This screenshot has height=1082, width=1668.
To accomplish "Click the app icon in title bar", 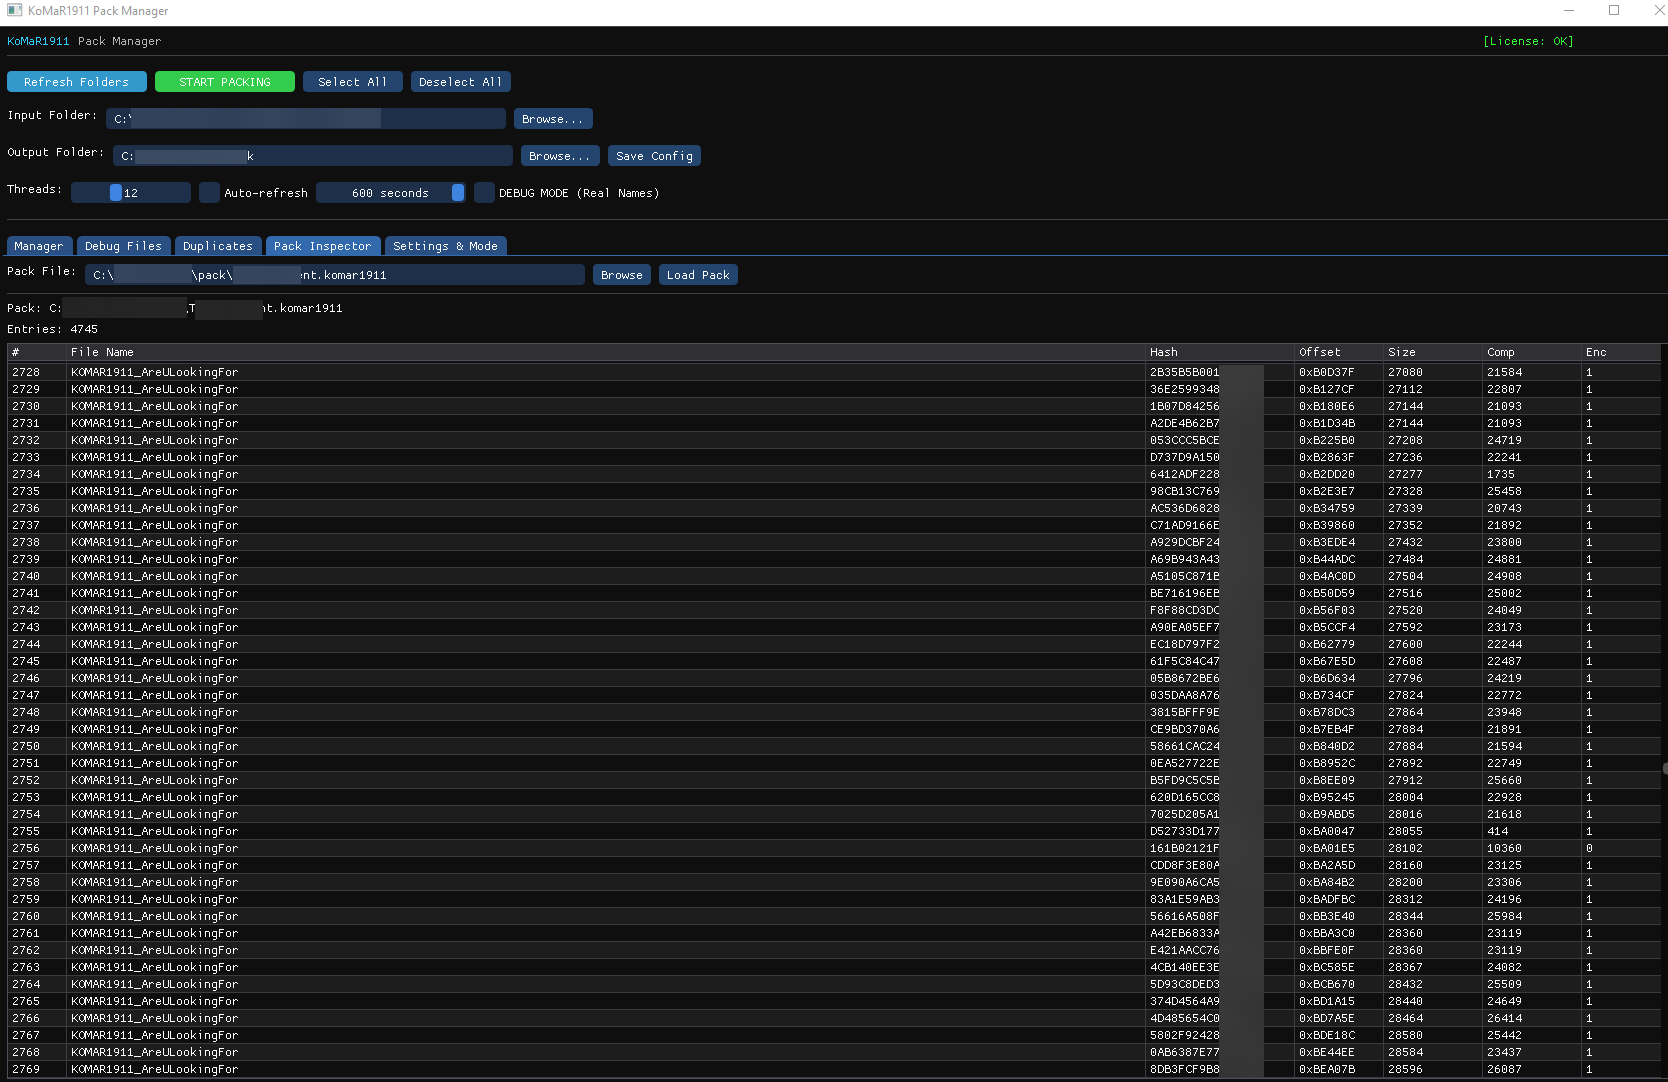I will (14, 10).
